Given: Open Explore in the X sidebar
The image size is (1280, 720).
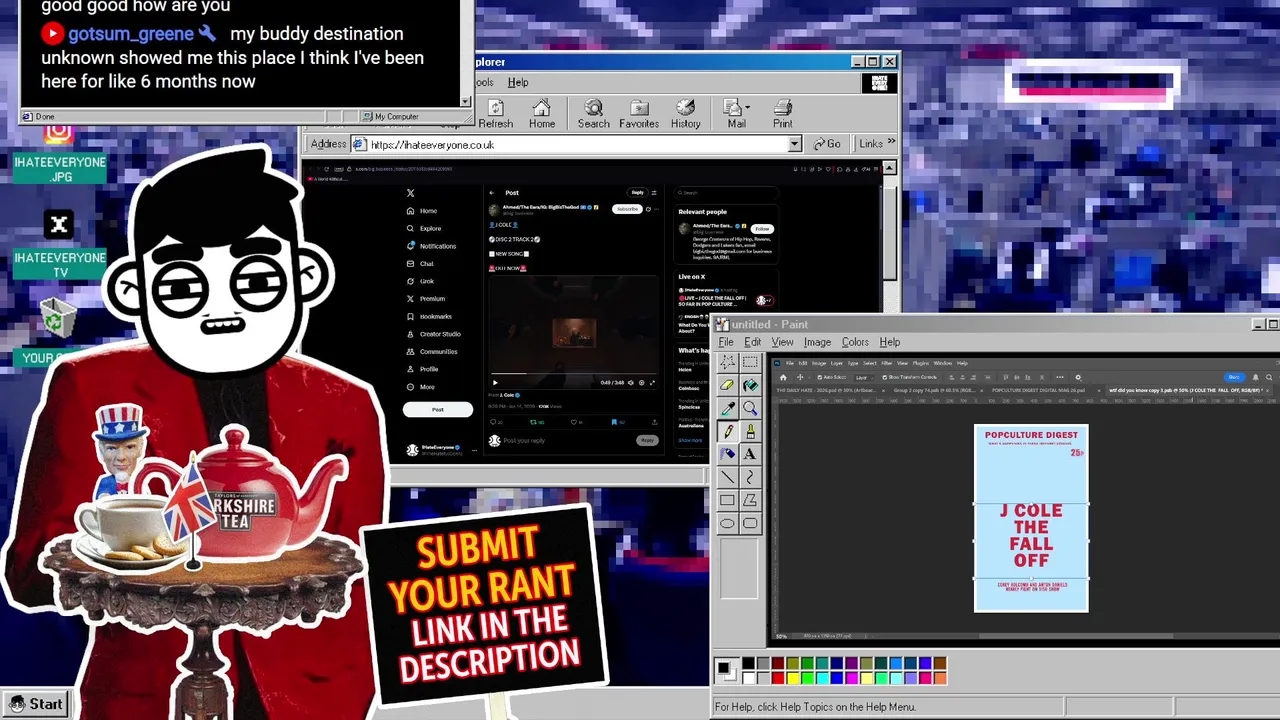Looking at the screenshot, I should pyautogui.click(x=424, y=228).
